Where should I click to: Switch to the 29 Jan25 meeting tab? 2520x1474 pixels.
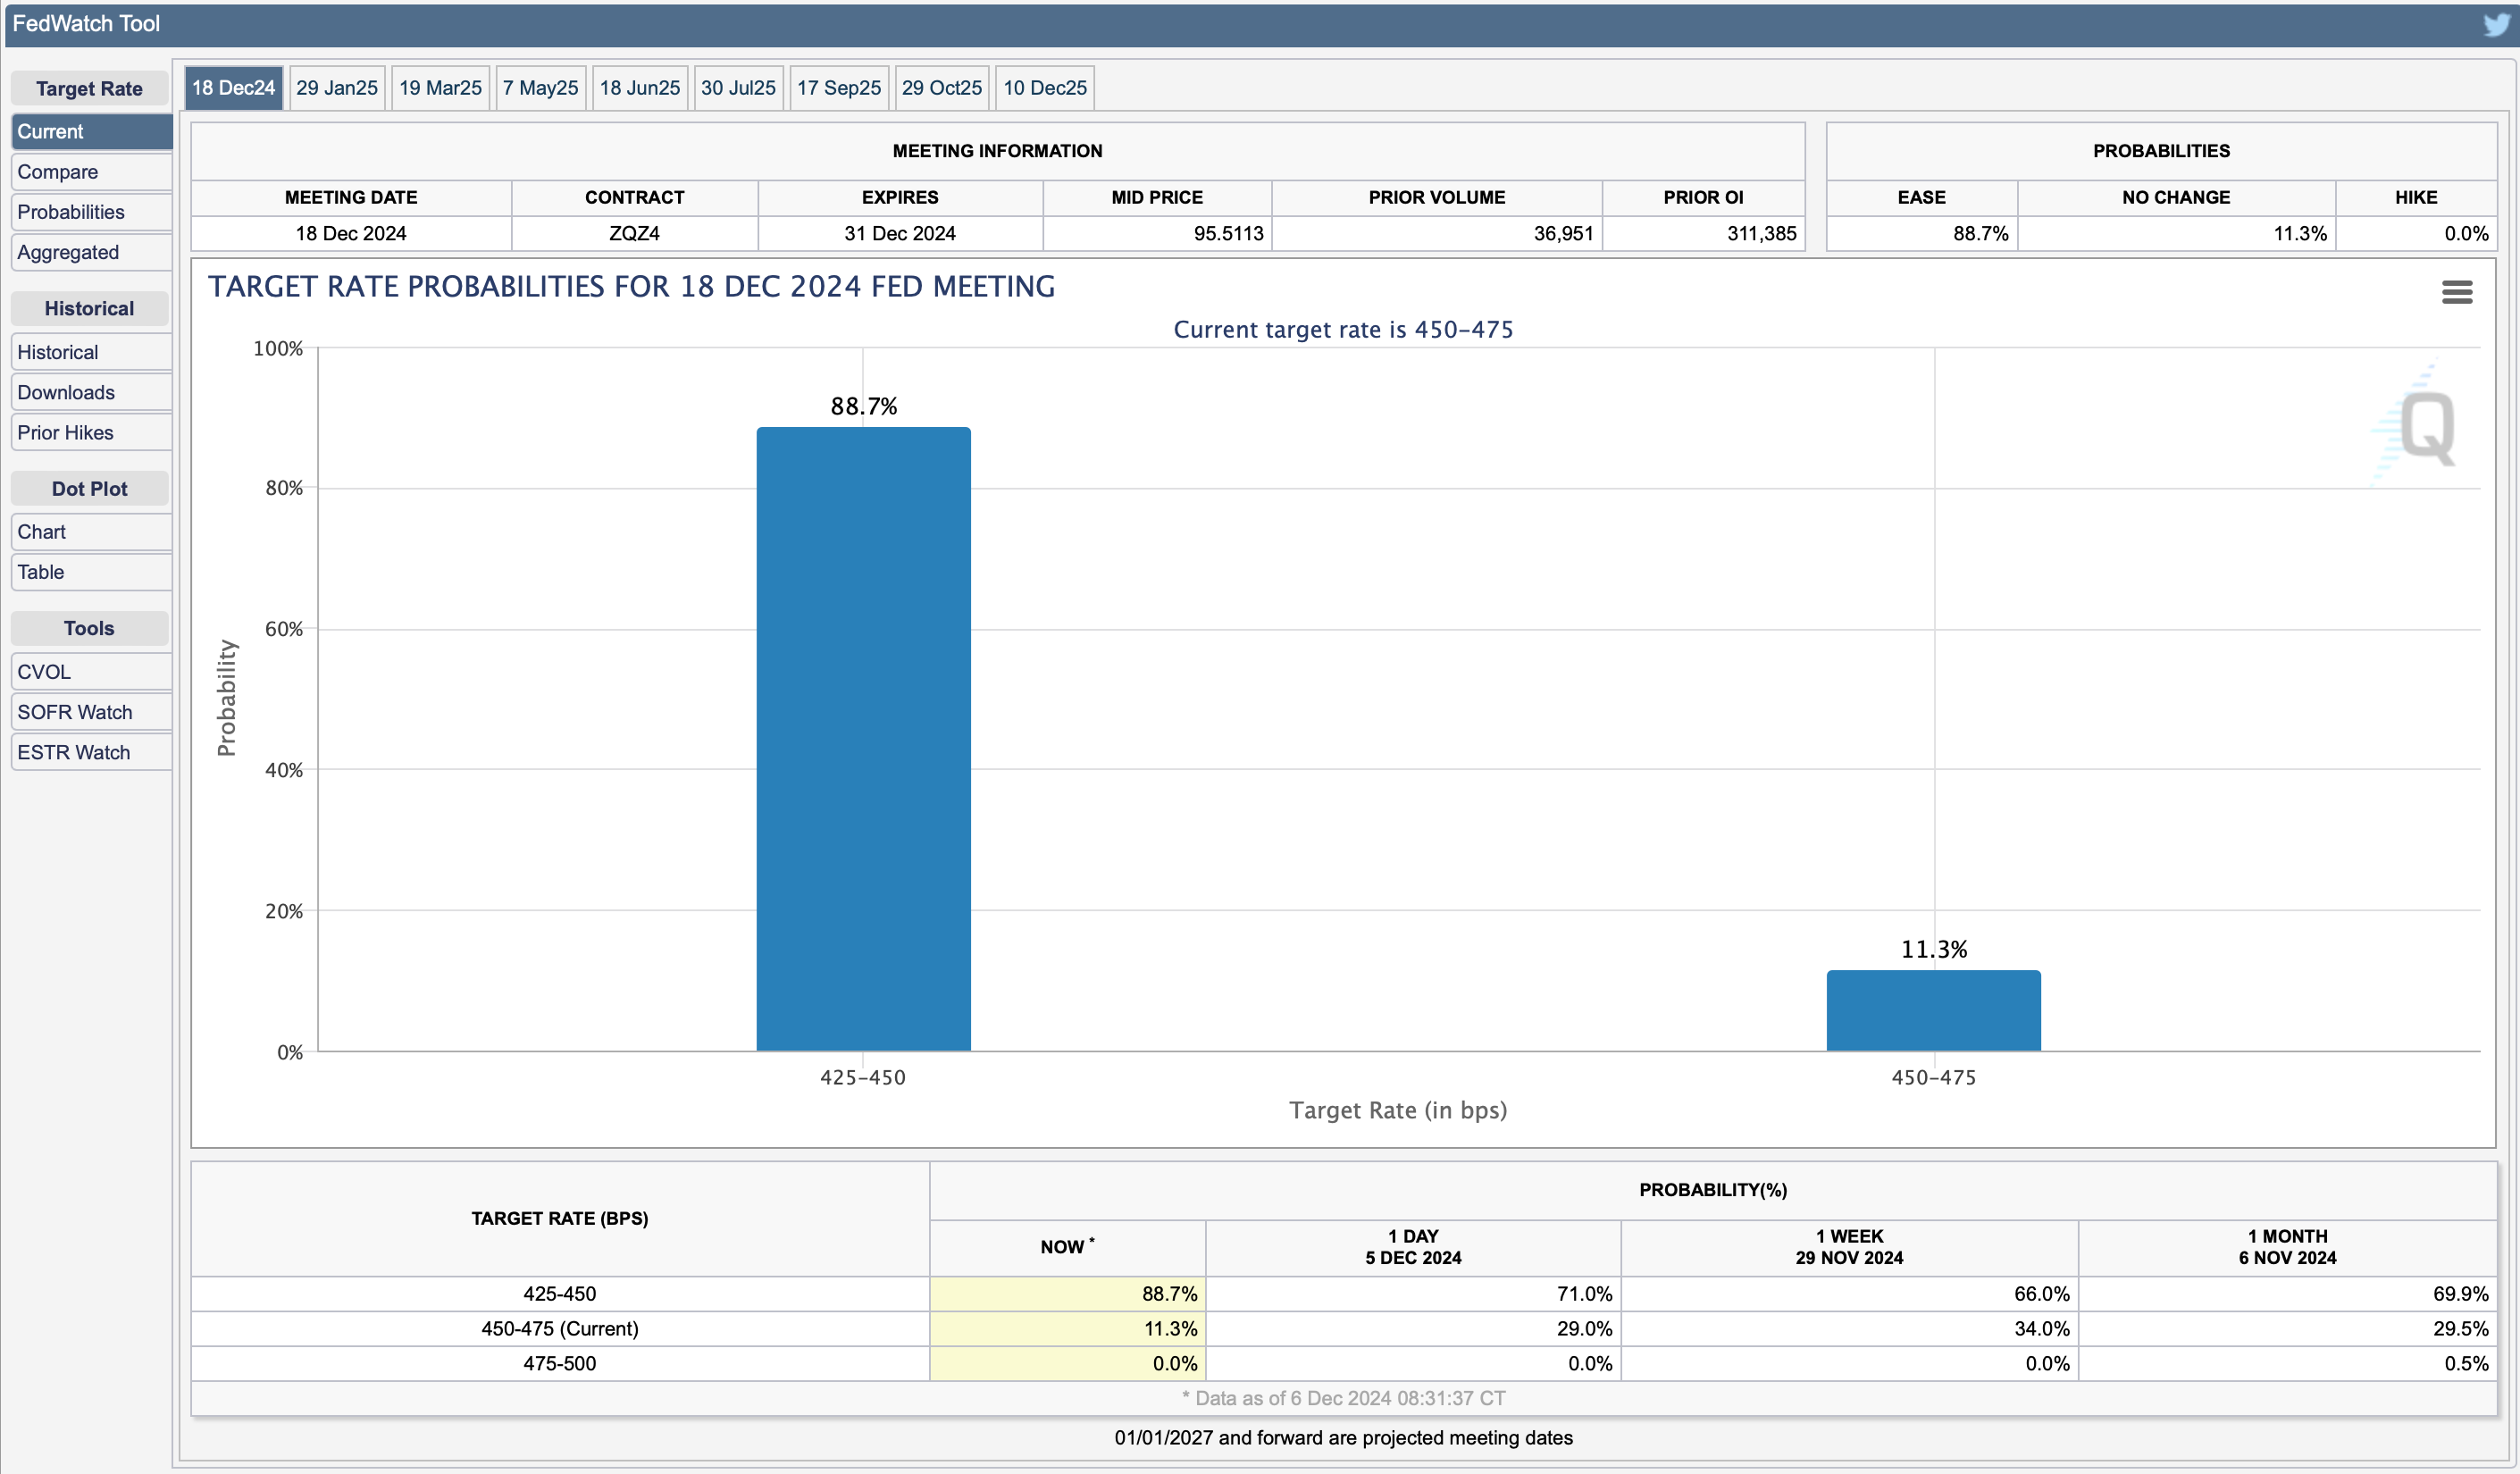click(x=337, y=88)
